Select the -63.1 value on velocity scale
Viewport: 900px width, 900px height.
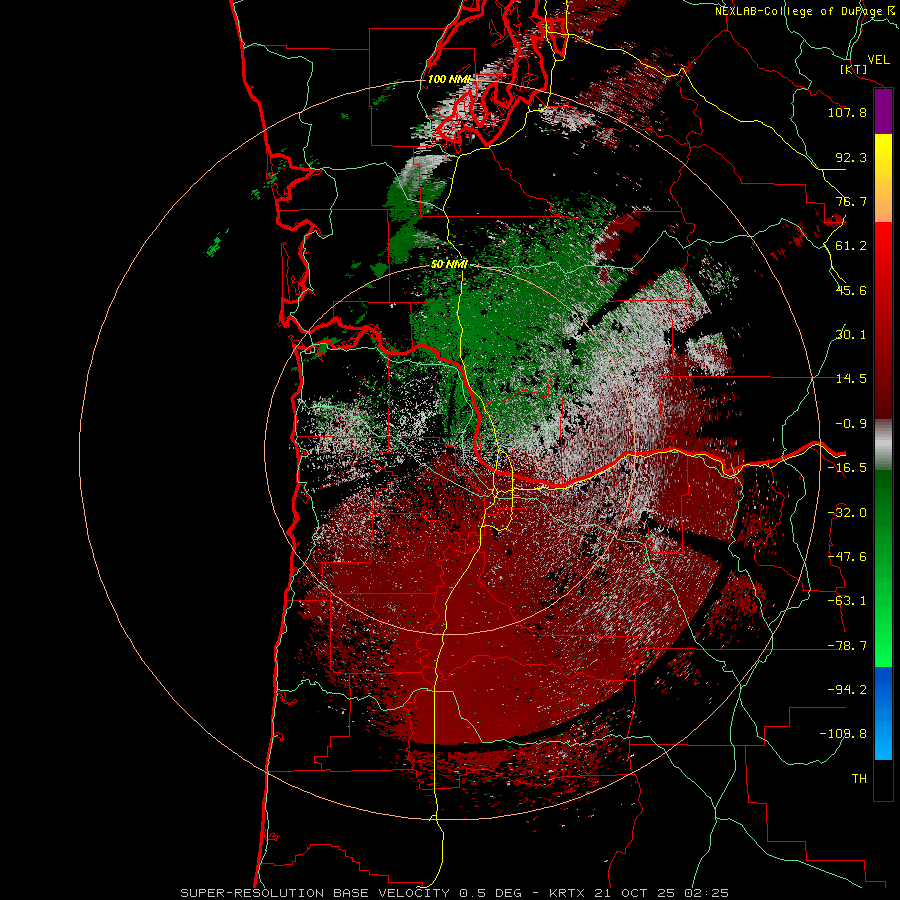(x=847, y=601)
